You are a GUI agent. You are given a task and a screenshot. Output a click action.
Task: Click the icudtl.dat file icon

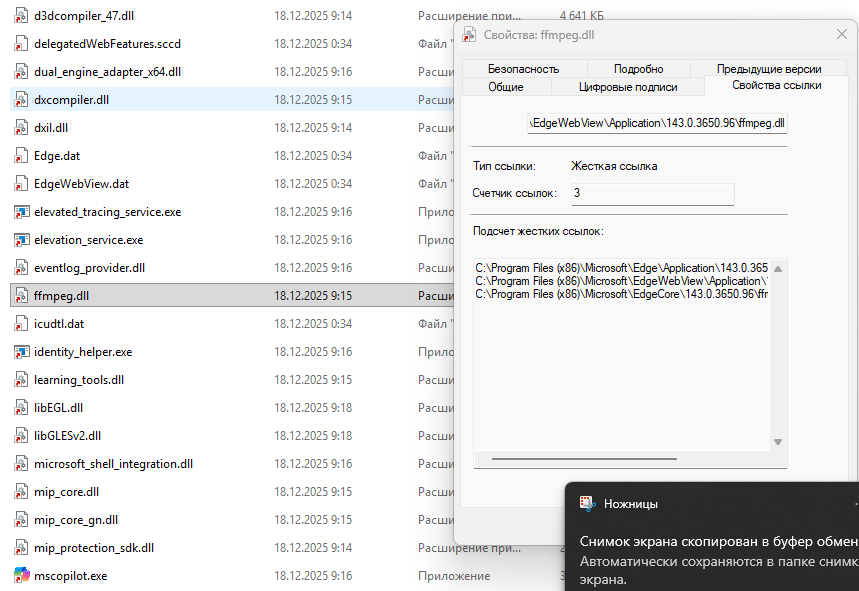(21, 324)
